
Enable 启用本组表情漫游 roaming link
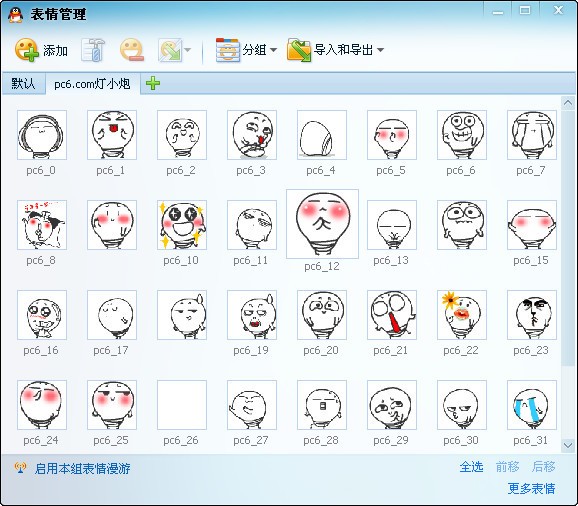click(83, 468)
